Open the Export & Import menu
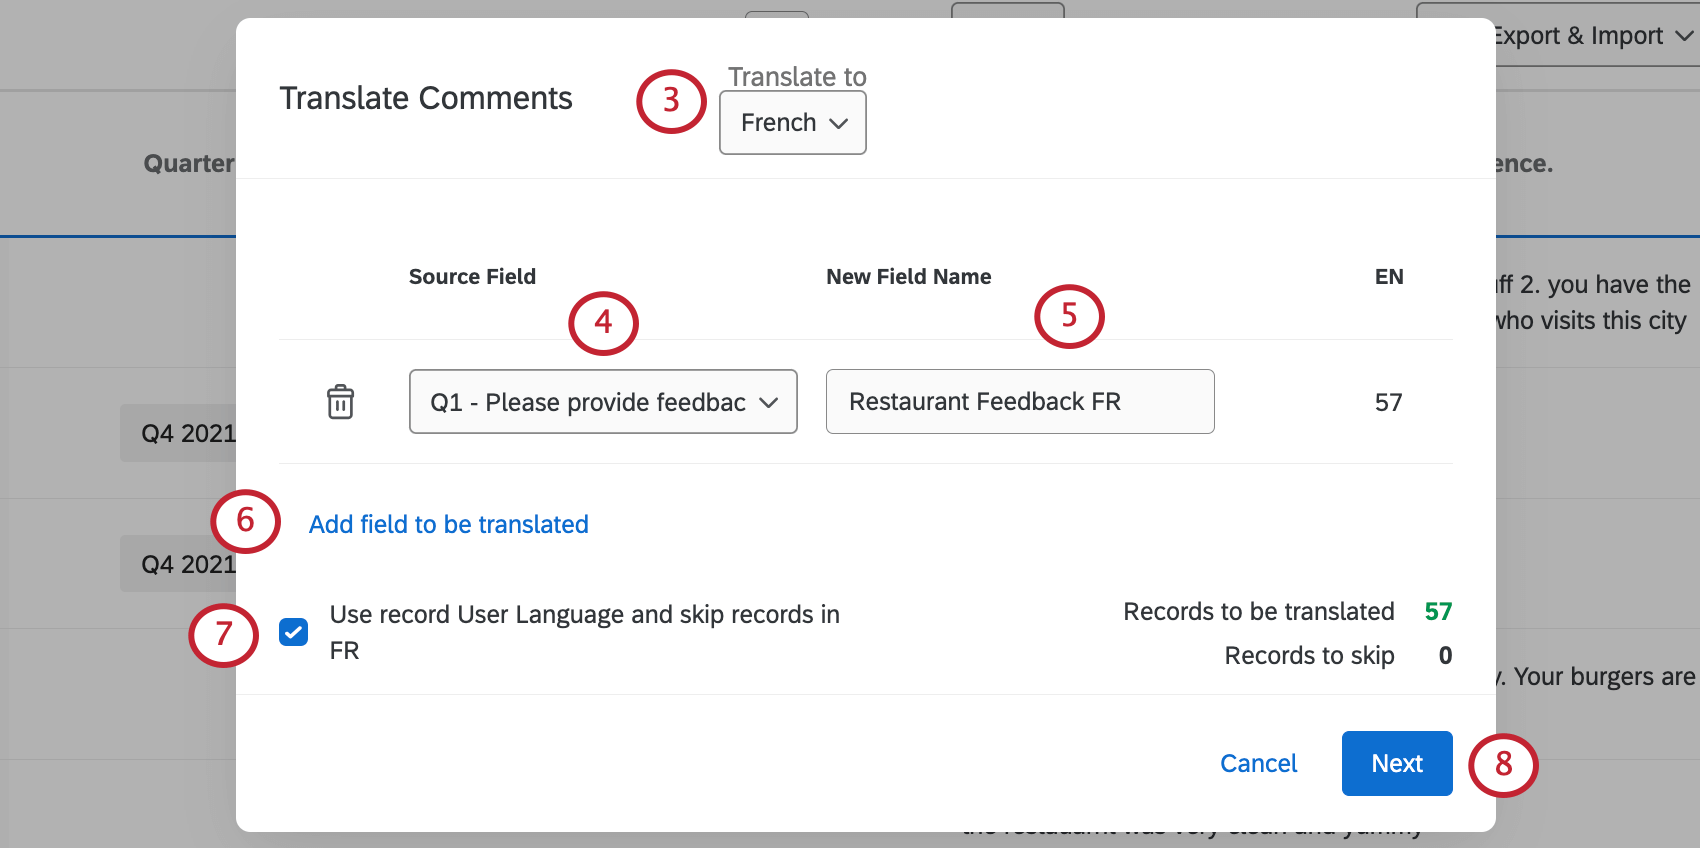The height and width of the screenshot is (848, 1700). pyautogui.click(x=1590, y=36)
